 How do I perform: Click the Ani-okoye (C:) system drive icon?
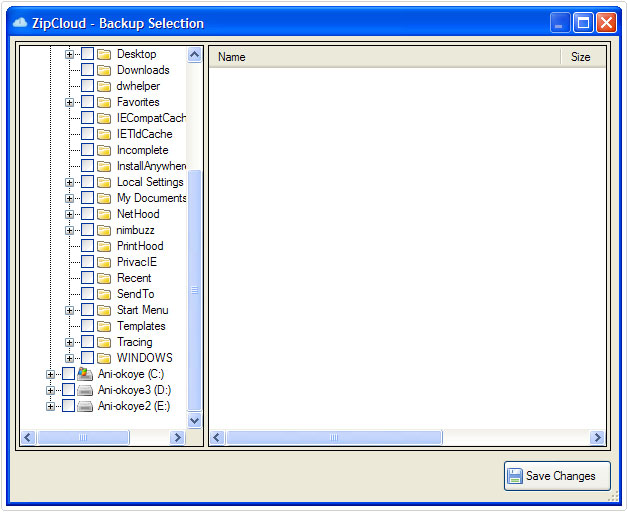(x=85, y=374)
